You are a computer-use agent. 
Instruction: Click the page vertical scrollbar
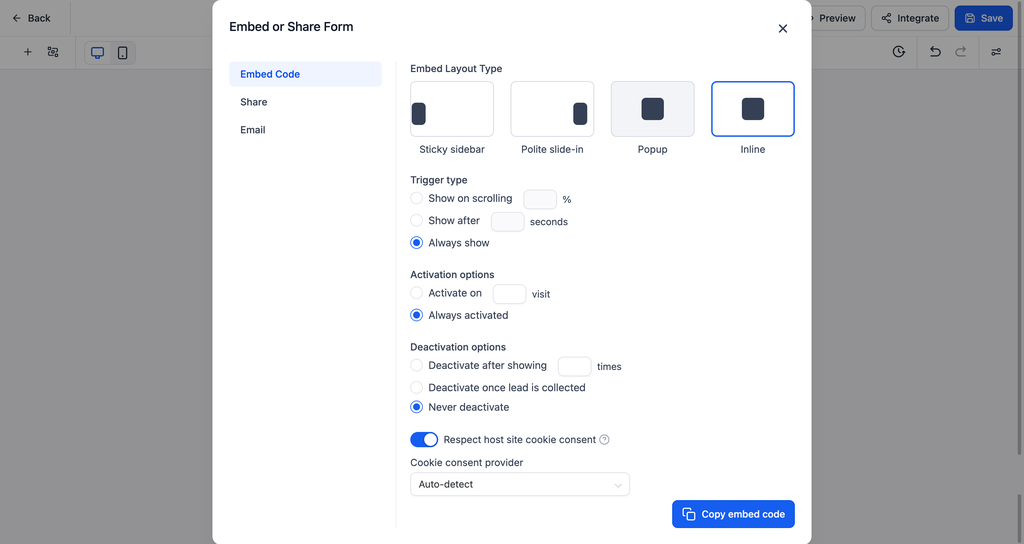pos(1019,229)
